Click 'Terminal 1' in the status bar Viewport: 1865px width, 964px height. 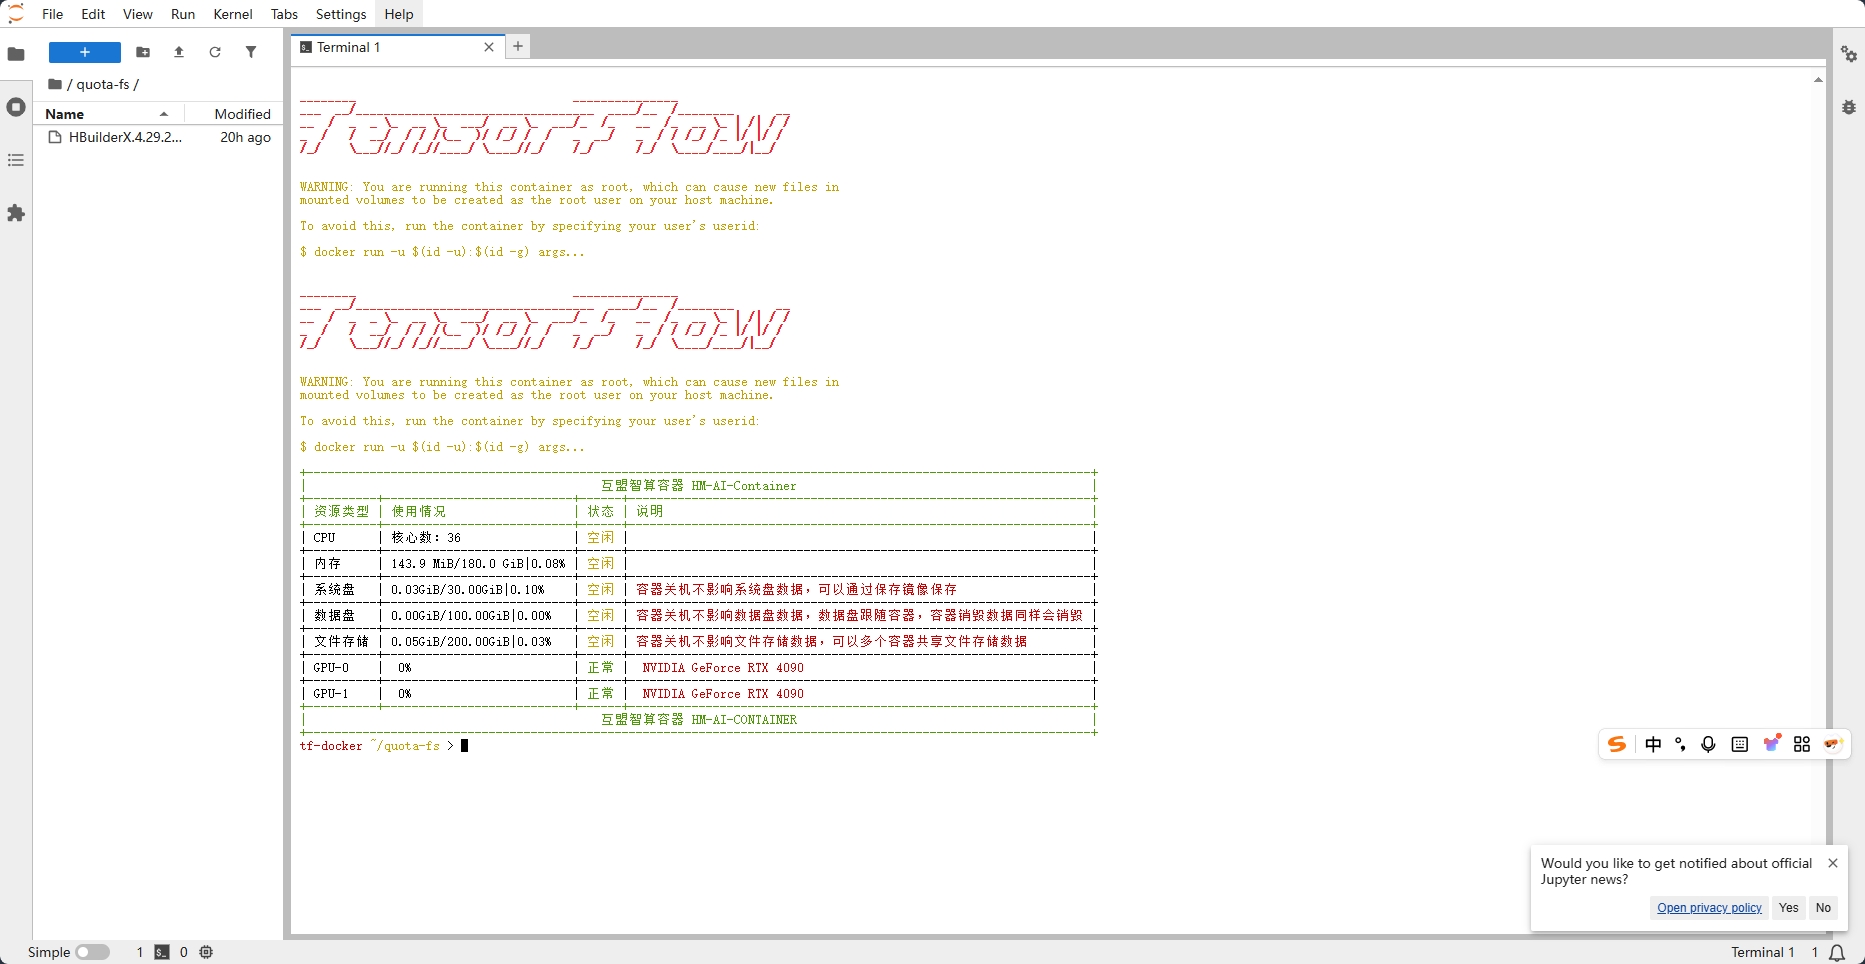click(x=1763, y=952)
